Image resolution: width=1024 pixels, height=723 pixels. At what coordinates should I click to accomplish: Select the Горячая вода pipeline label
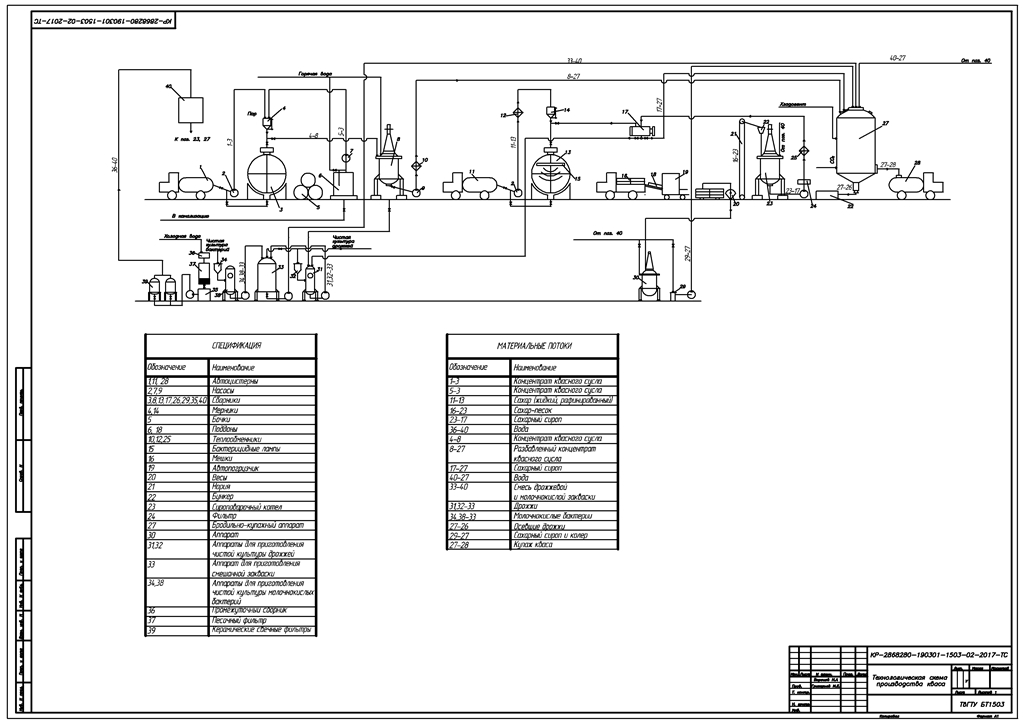click(x=316, y=74)
